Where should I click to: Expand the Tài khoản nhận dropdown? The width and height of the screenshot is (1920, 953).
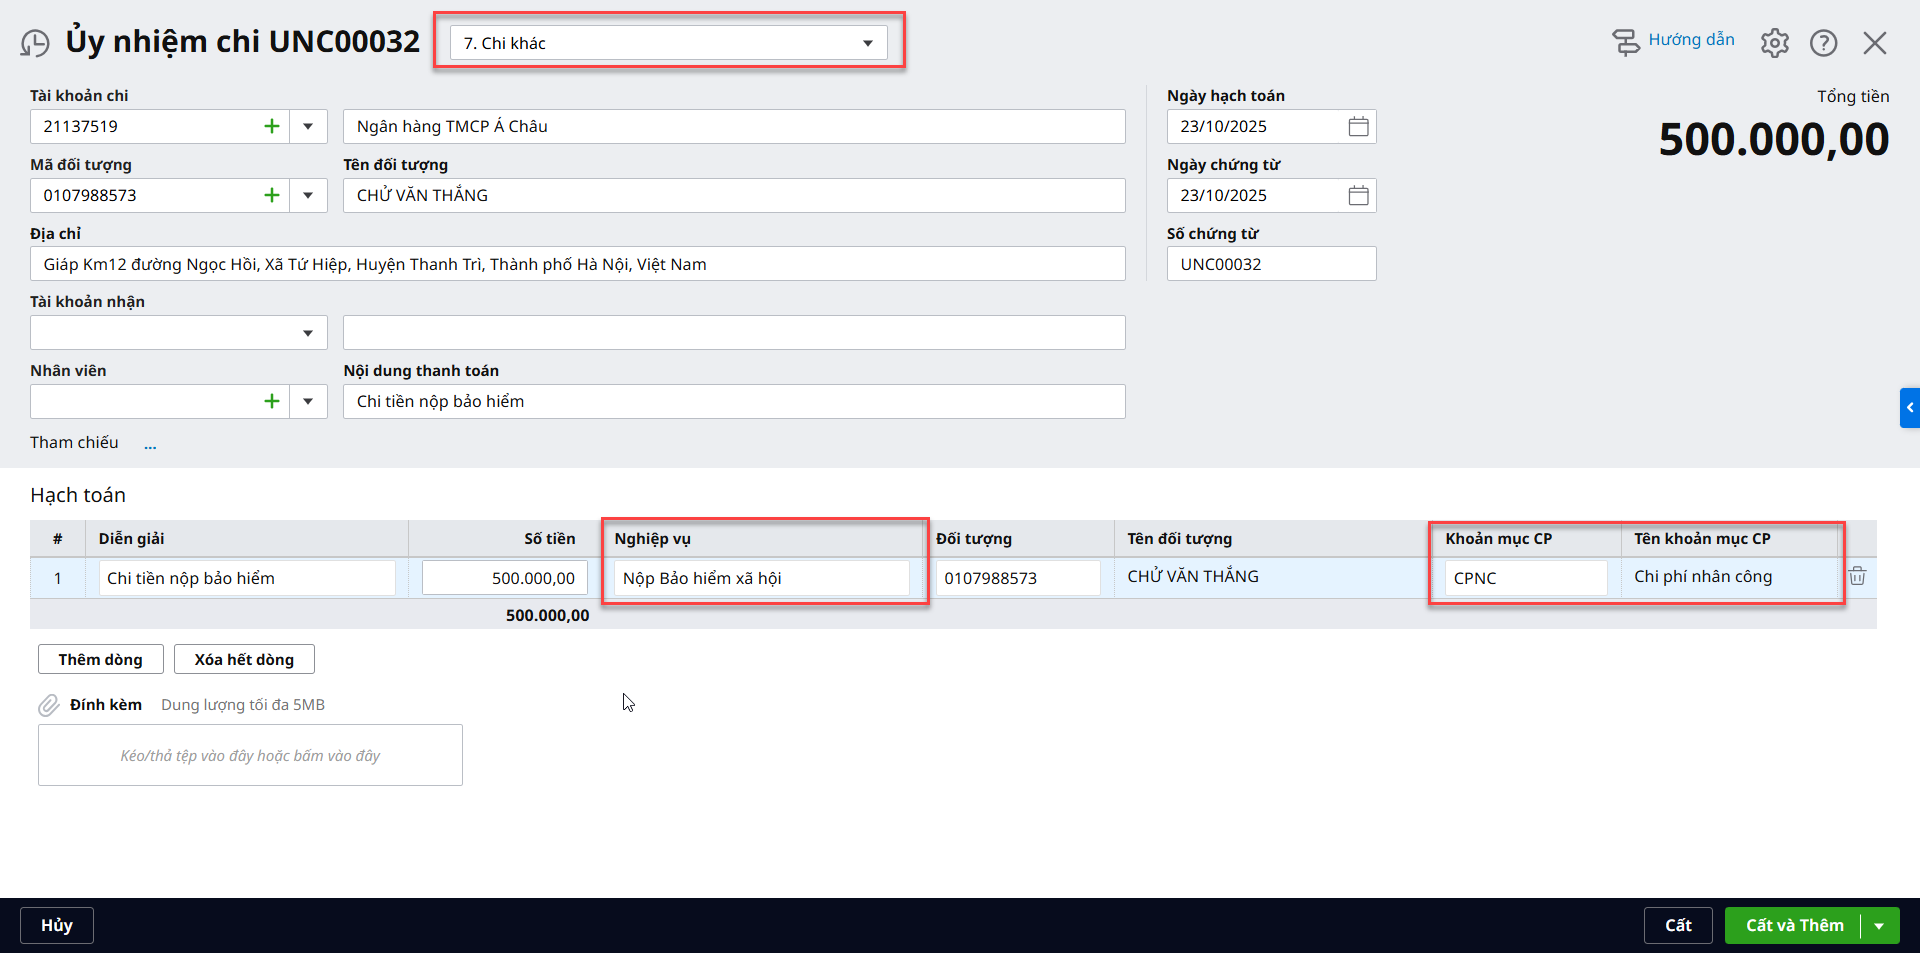pyautogui.click(x=308, y=333)
